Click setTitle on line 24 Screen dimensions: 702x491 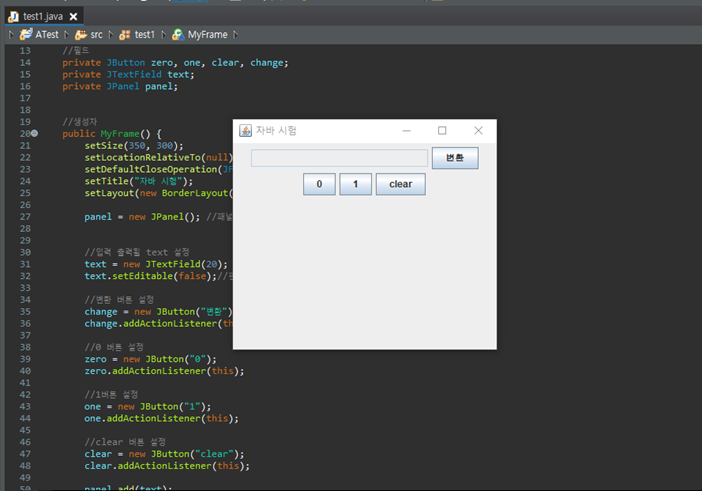tap(107, 181)
